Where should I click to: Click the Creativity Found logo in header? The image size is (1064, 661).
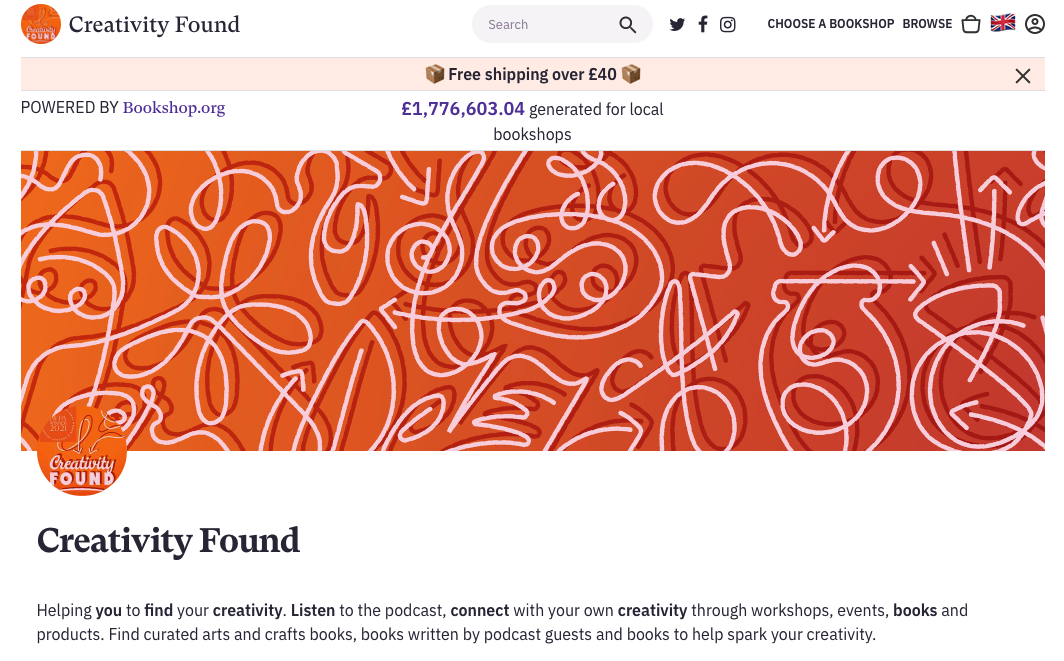[x=41, y=24]
